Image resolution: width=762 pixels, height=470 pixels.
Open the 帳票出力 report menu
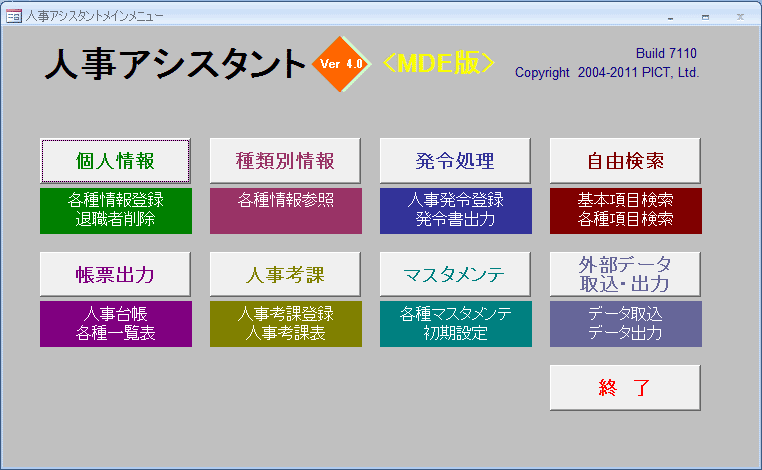coord(115,274)
